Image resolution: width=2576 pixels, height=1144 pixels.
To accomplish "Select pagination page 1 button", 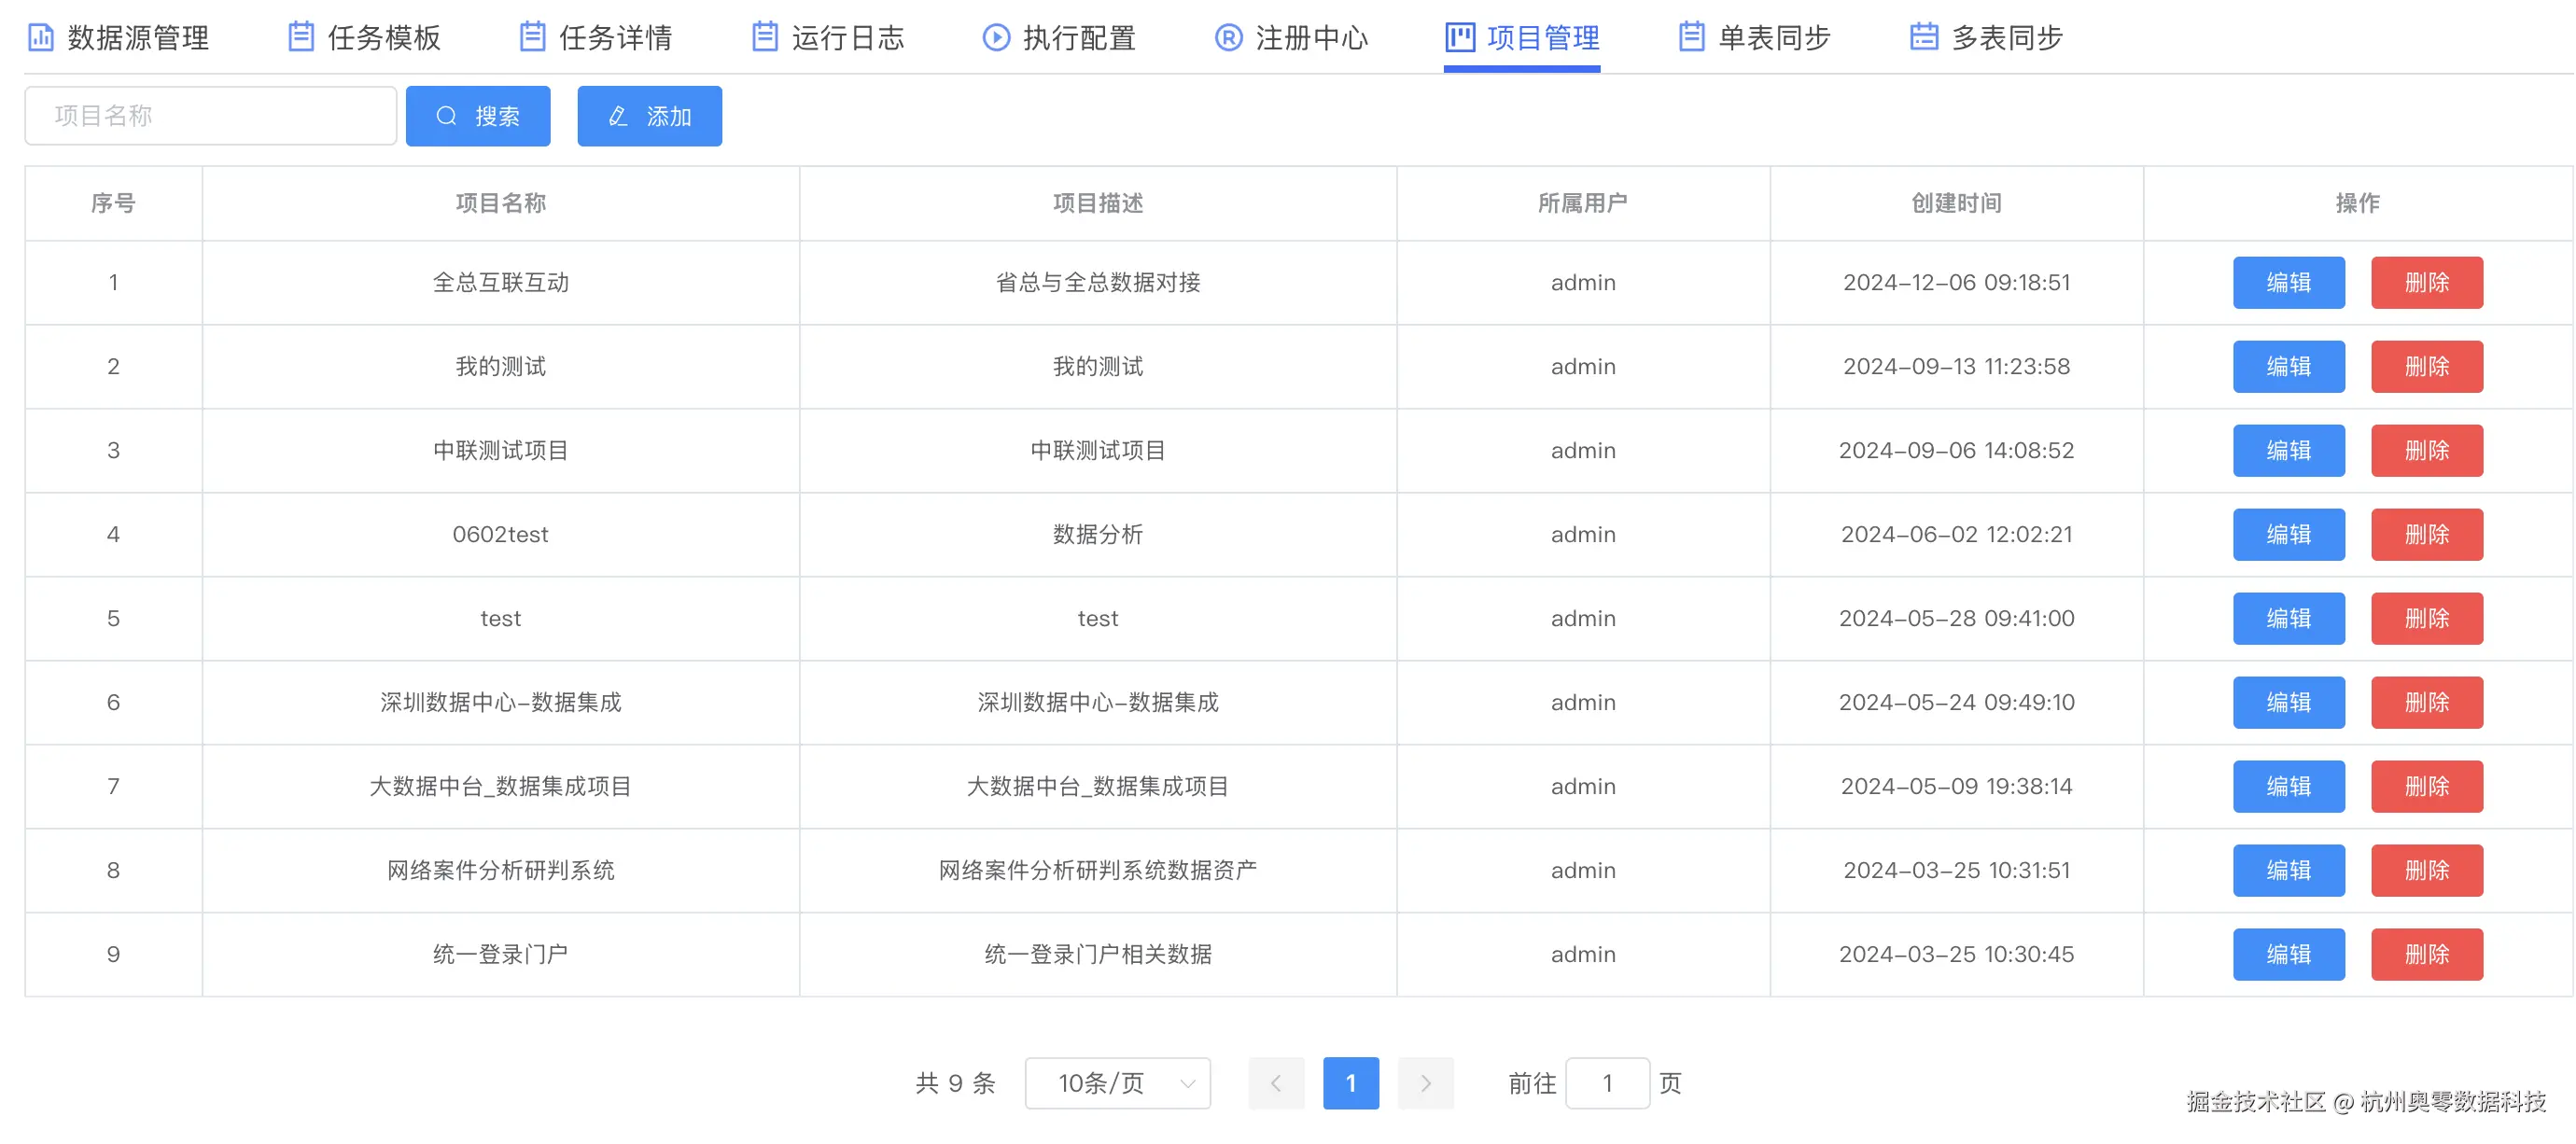I will [x=1350, y=1083].
